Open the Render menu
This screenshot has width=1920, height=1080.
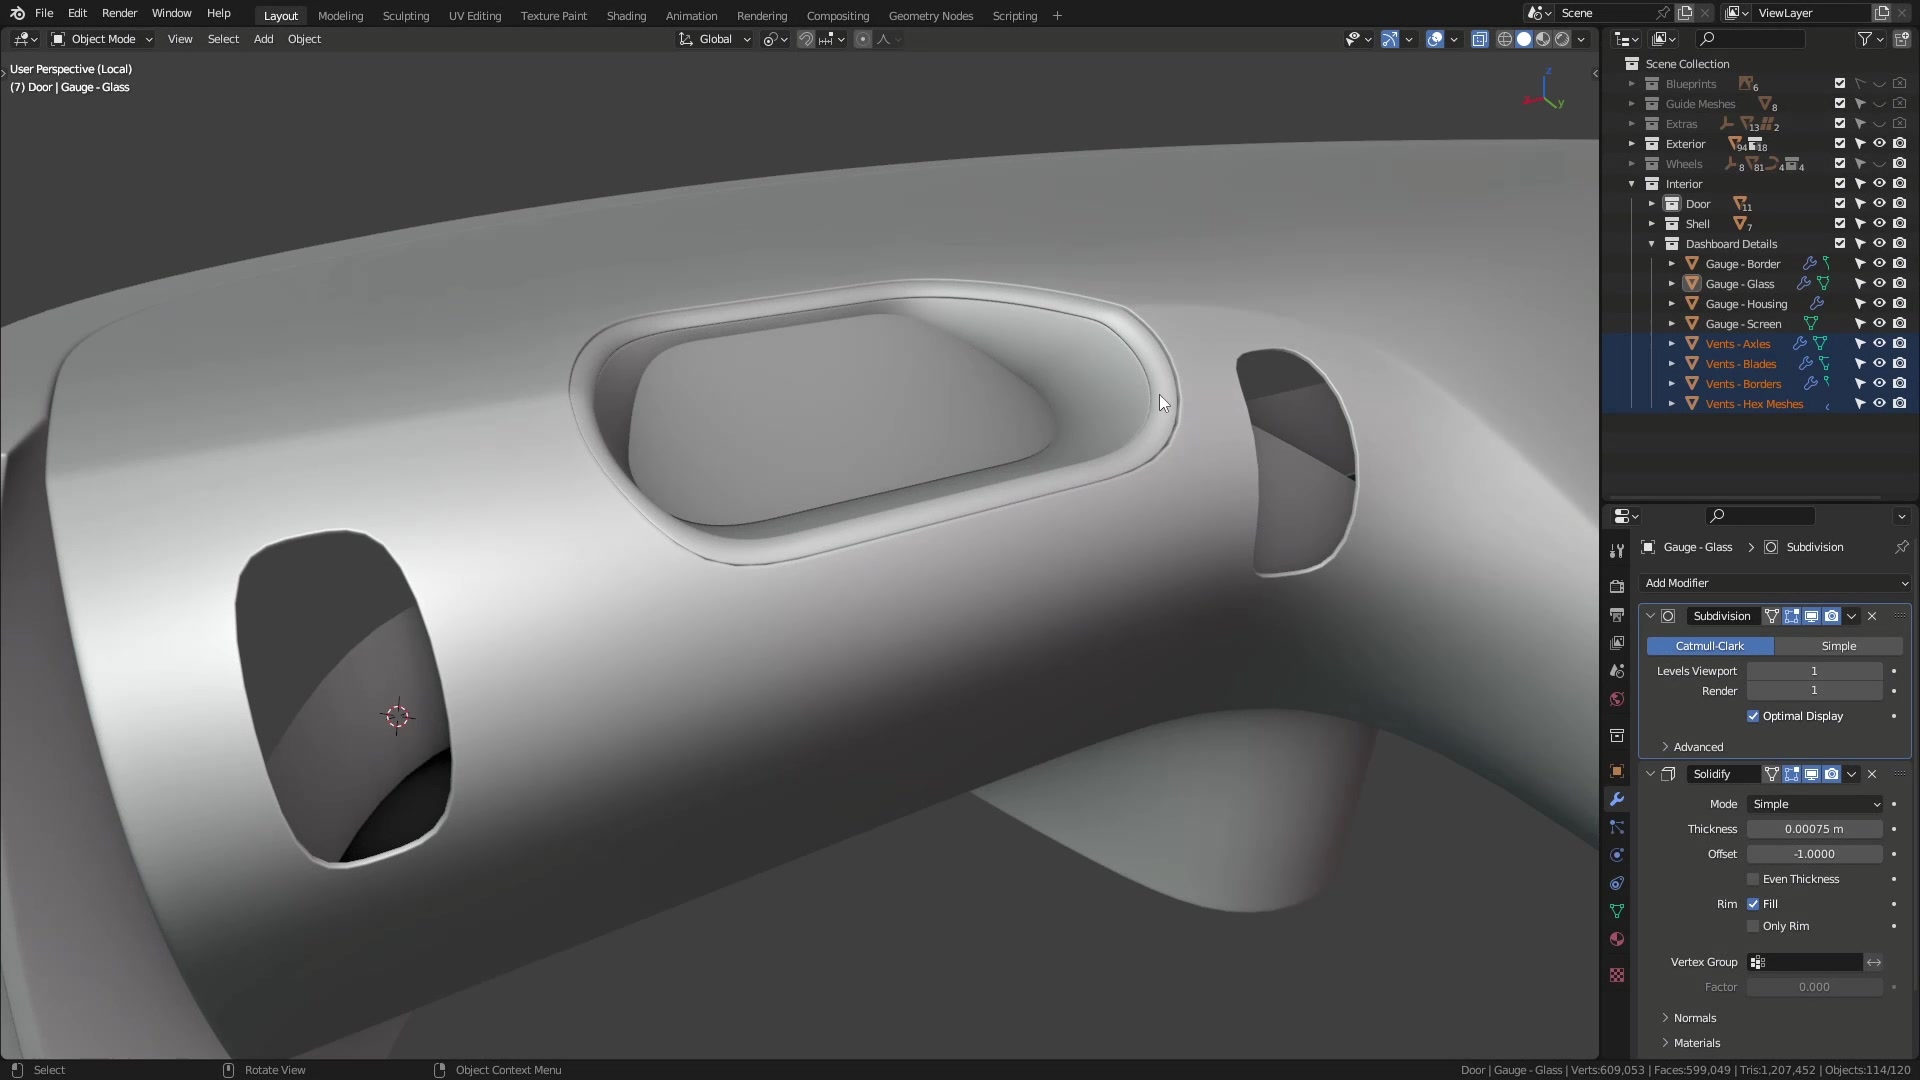pos(119,13)
